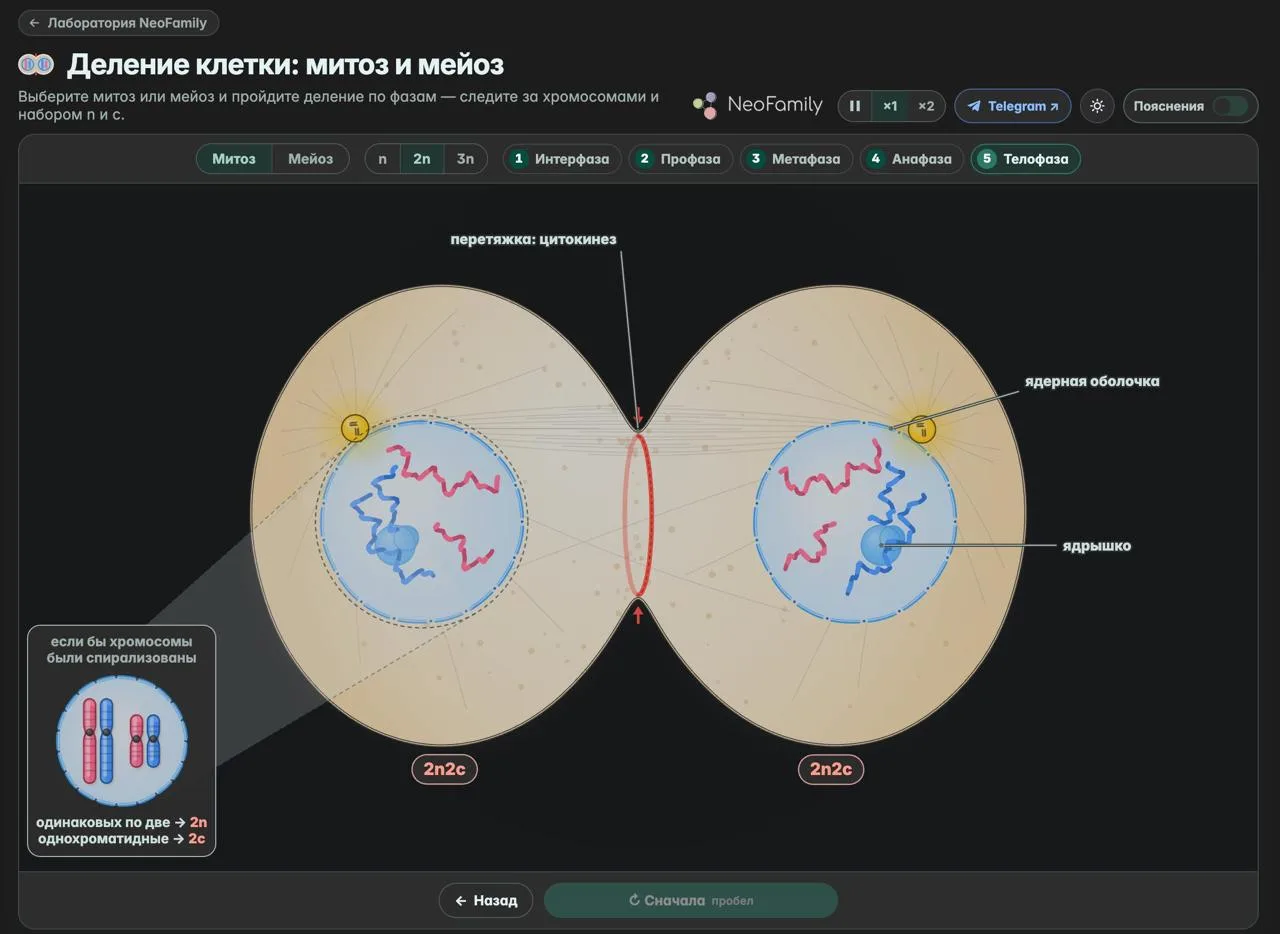Click the red cytokinesis constriction ring

pos(638,514)
